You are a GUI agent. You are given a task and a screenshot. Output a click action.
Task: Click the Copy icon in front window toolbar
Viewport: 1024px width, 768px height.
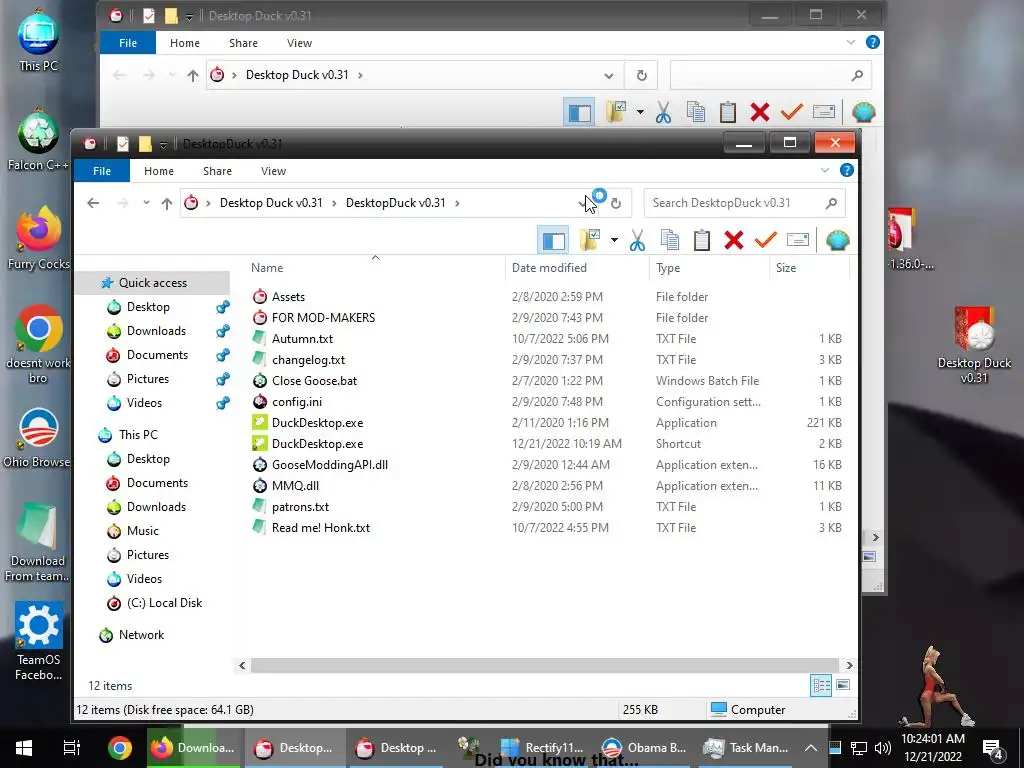pos(669,240)
